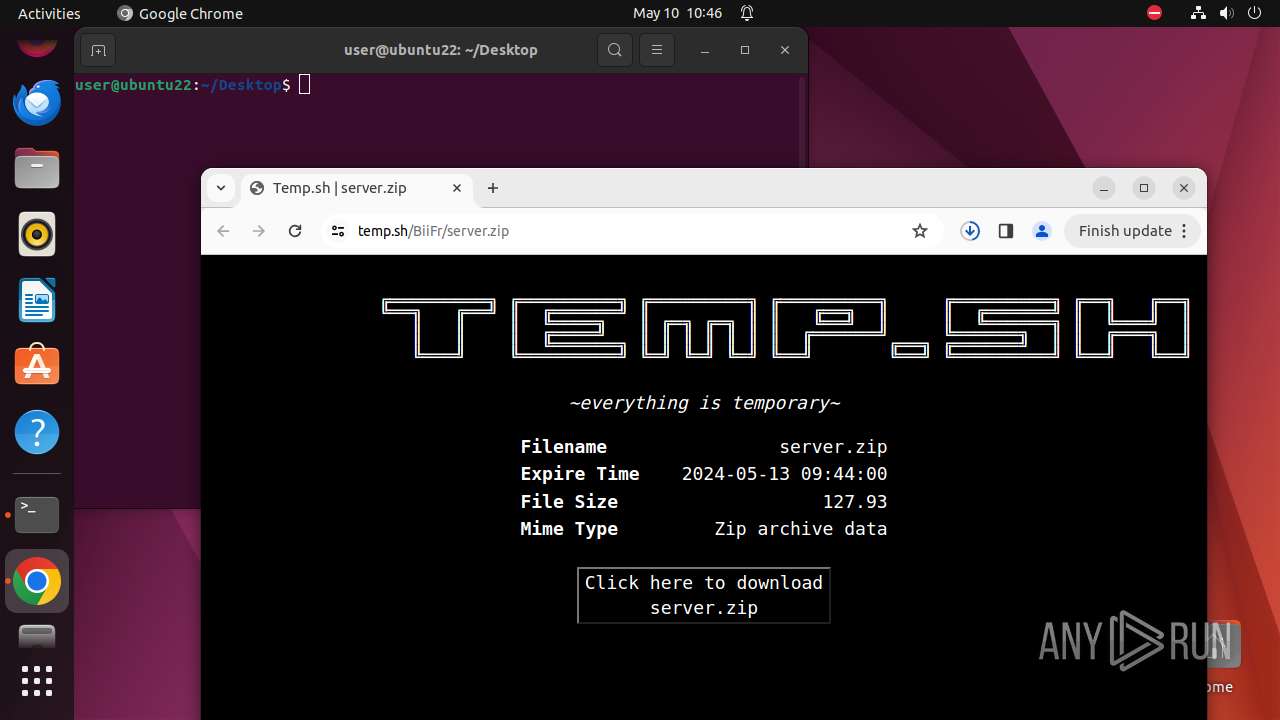
Task: Reload the temp.sh page
Action: [295, 231]
